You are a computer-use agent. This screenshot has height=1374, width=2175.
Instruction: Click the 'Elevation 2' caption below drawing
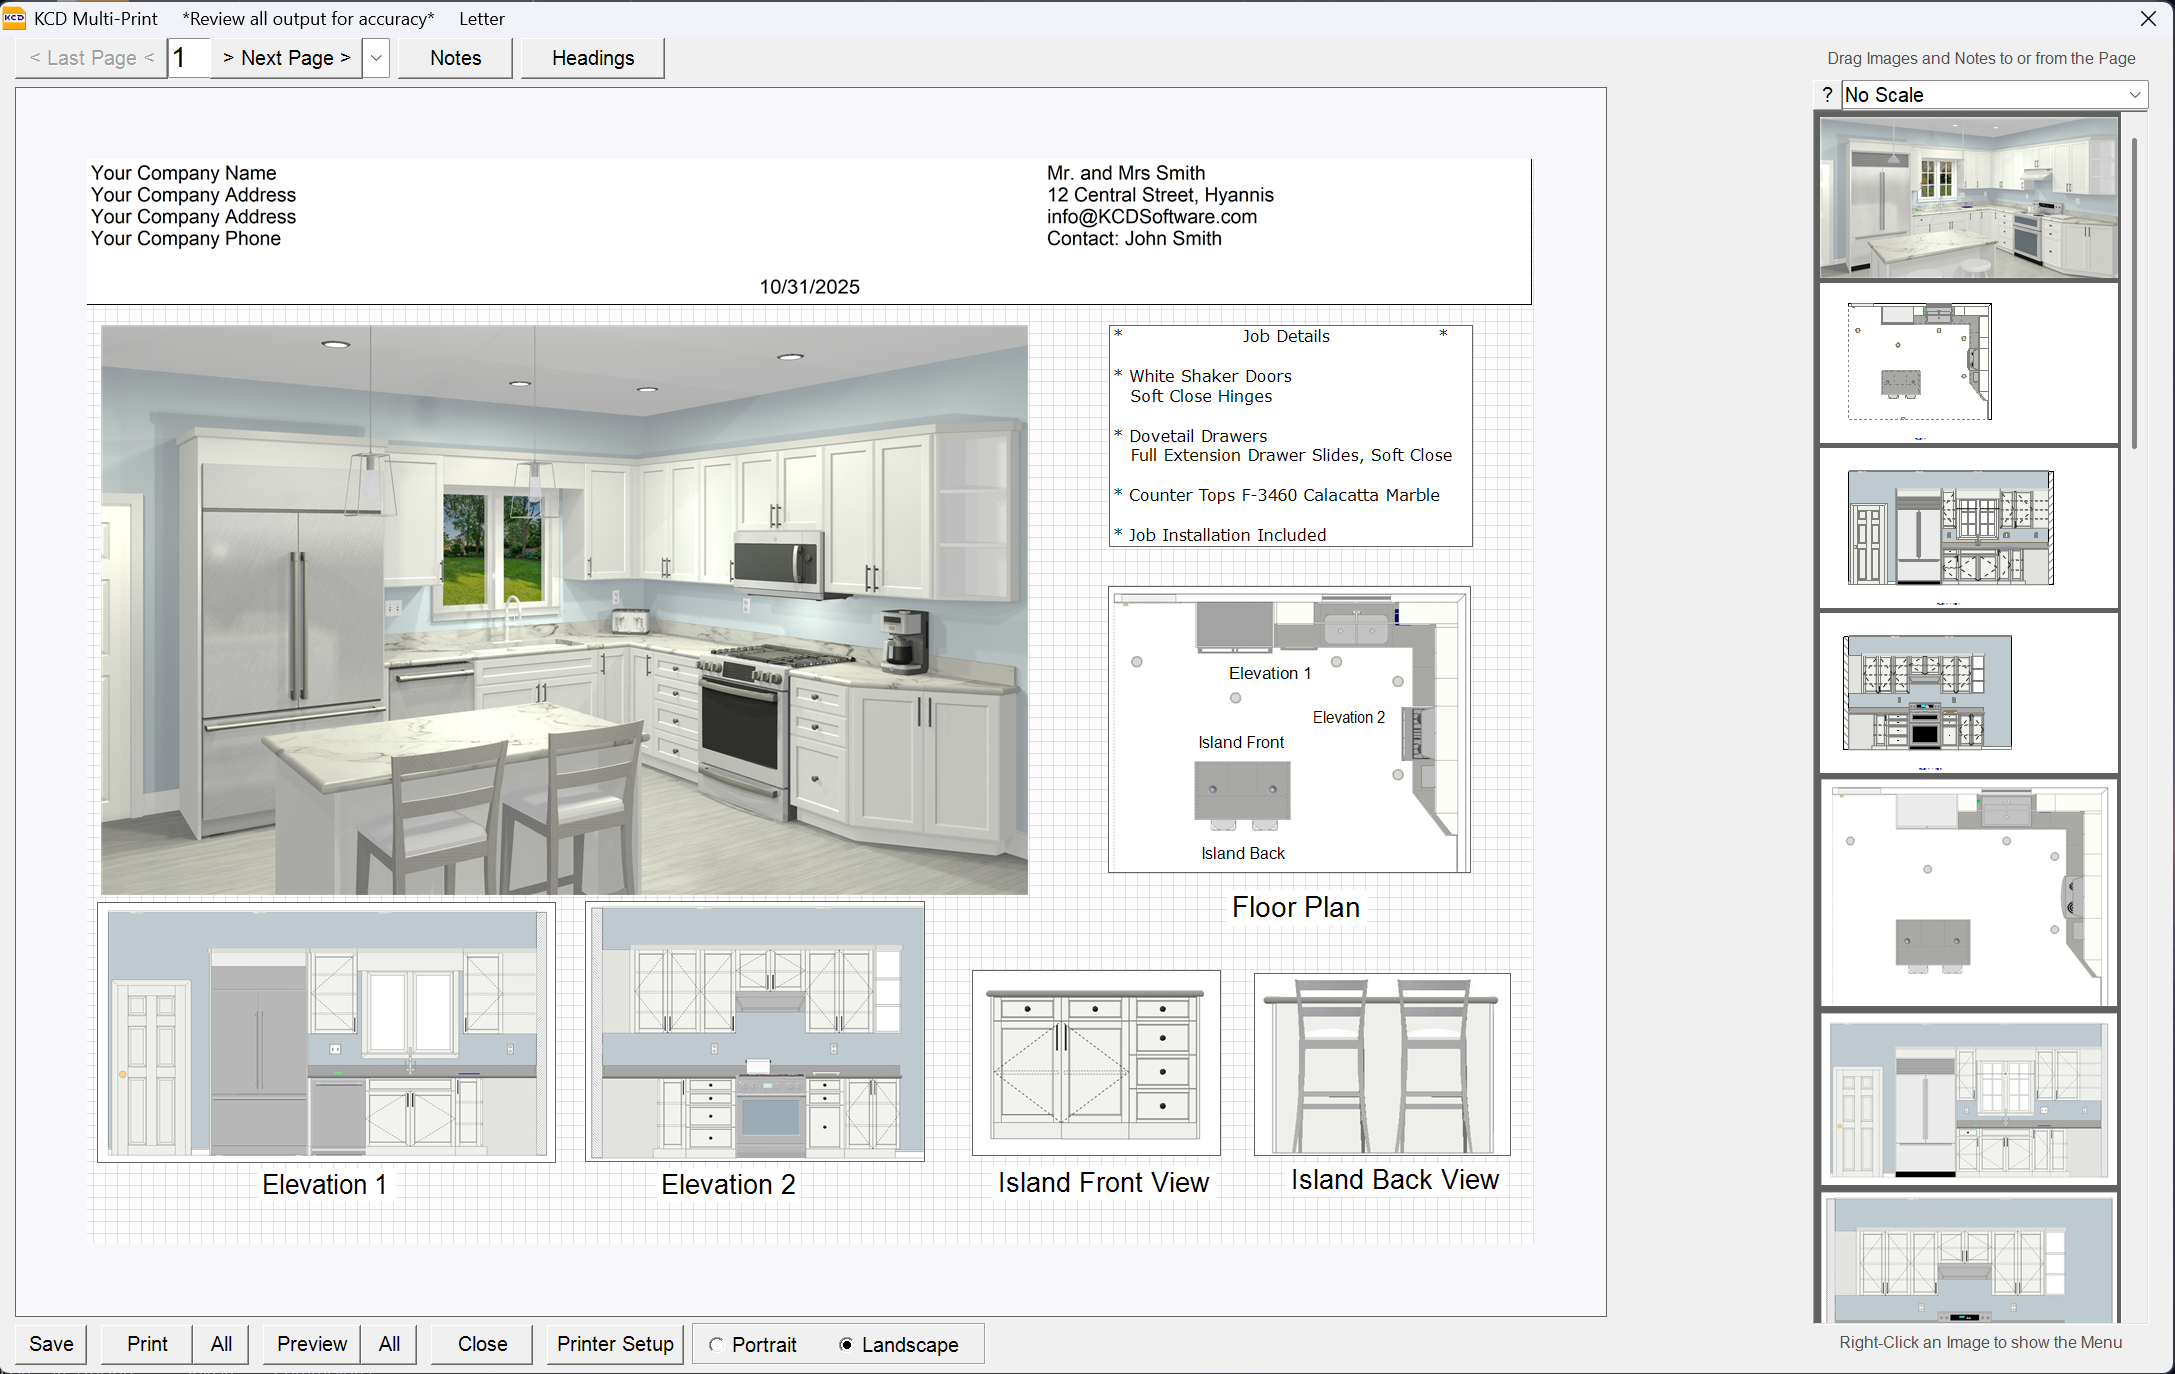tap(728, 1184)
